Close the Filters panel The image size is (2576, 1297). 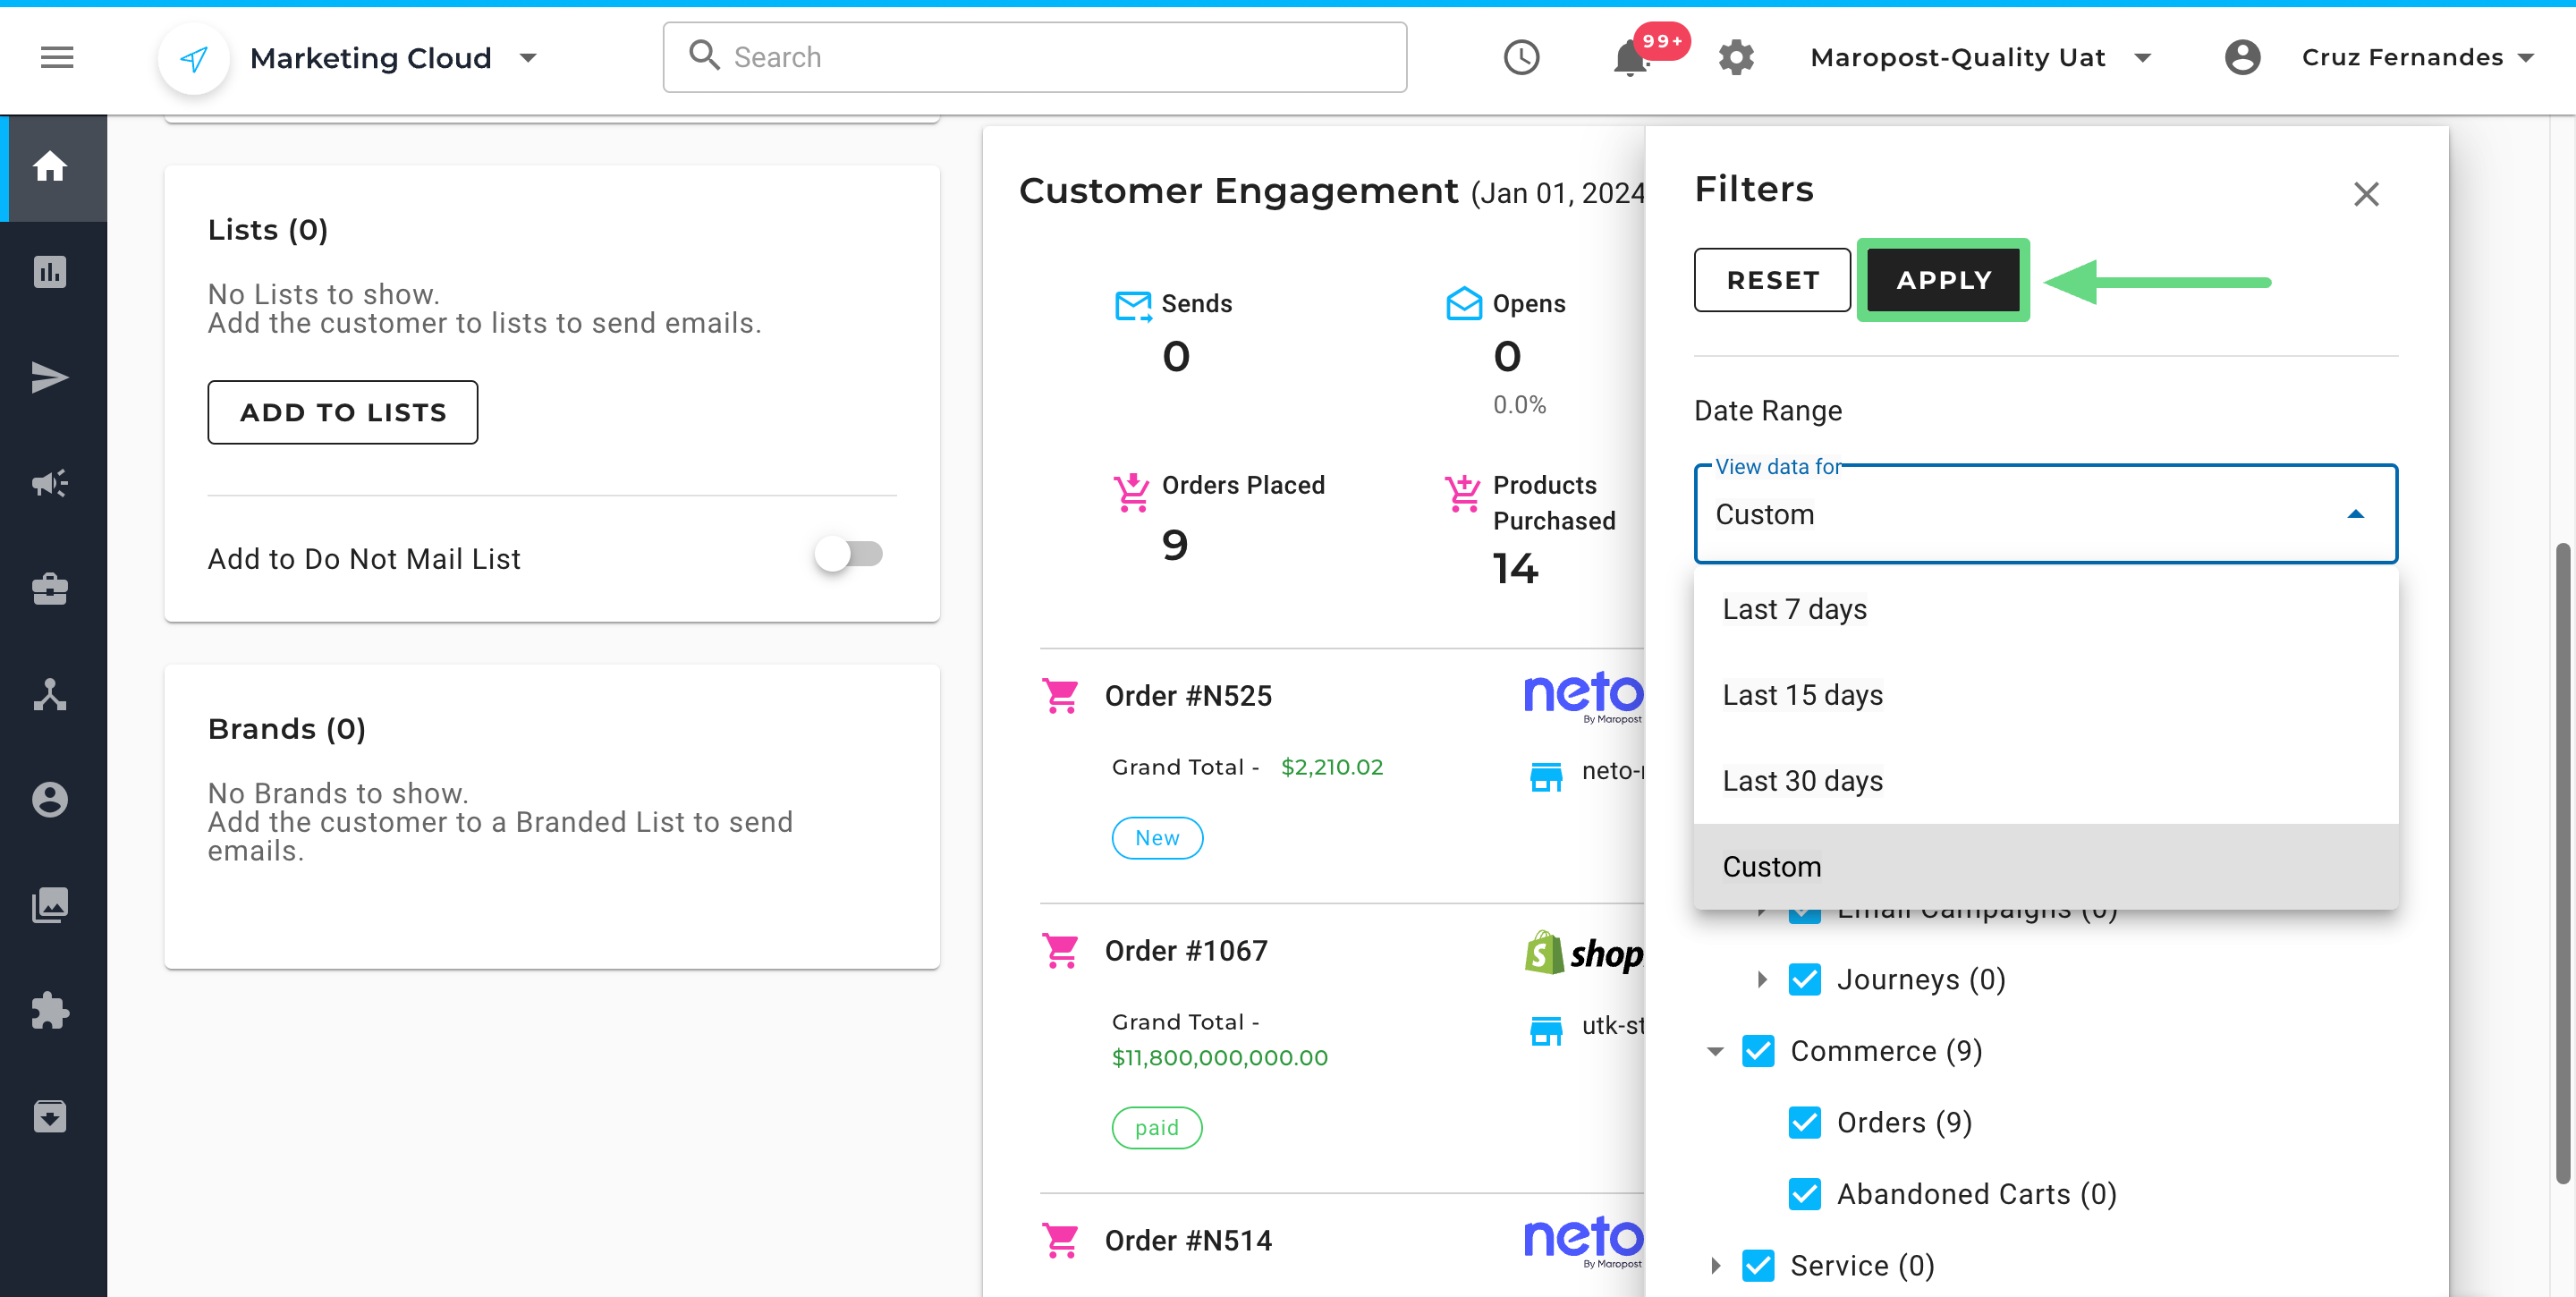point(2365,194)
